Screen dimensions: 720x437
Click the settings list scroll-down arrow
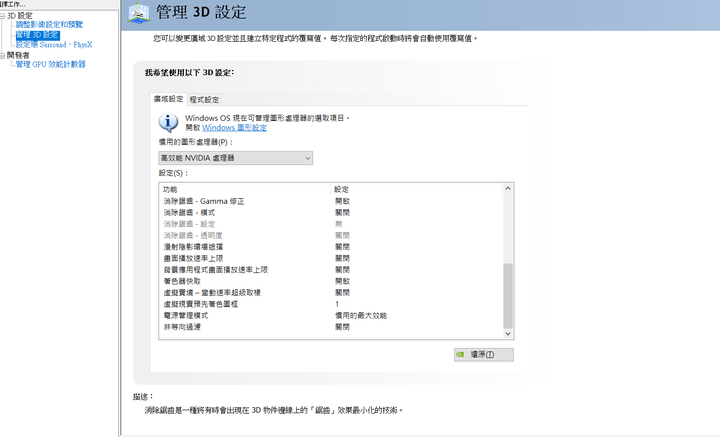[x=508, y=334]
